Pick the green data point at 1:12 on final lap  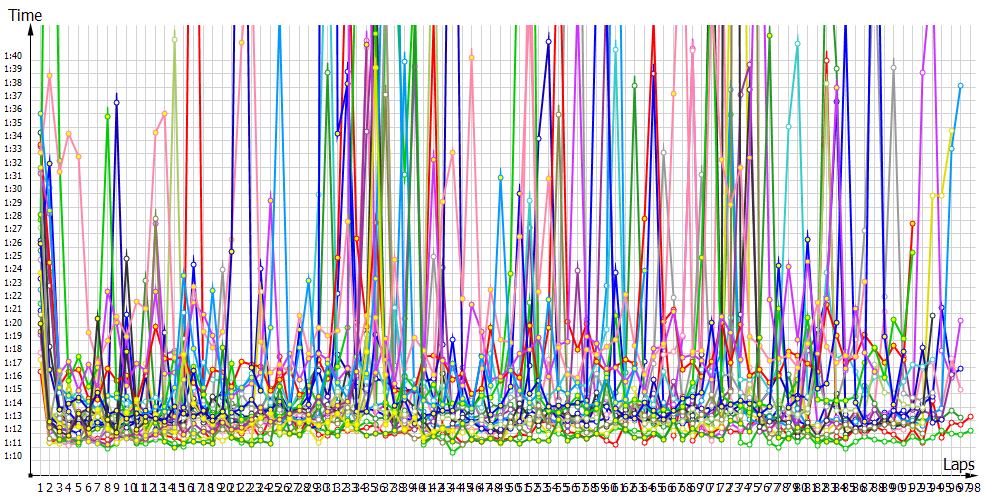point(970,431)
